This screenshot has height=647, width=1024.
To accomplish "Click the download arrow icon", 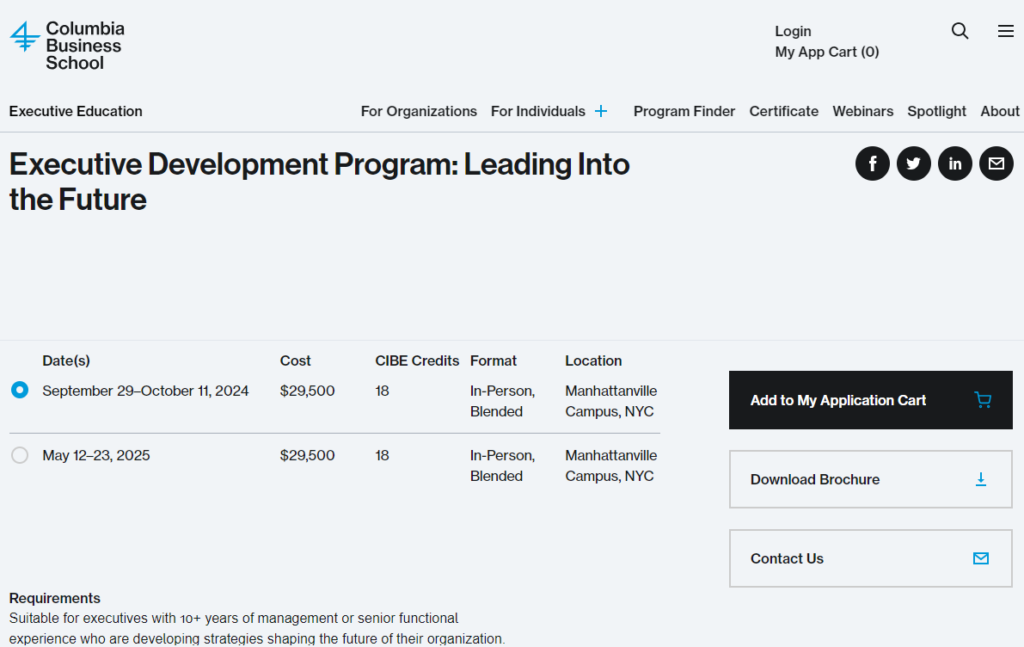I will point(980,480).
